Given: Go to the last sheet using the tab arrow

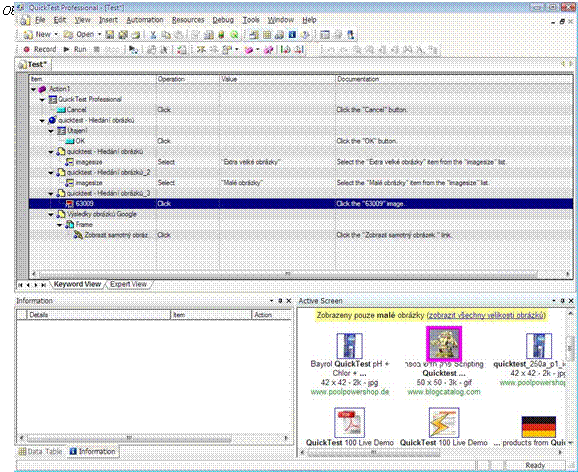Looking at the screenshot, I should [x=43, y=285].
